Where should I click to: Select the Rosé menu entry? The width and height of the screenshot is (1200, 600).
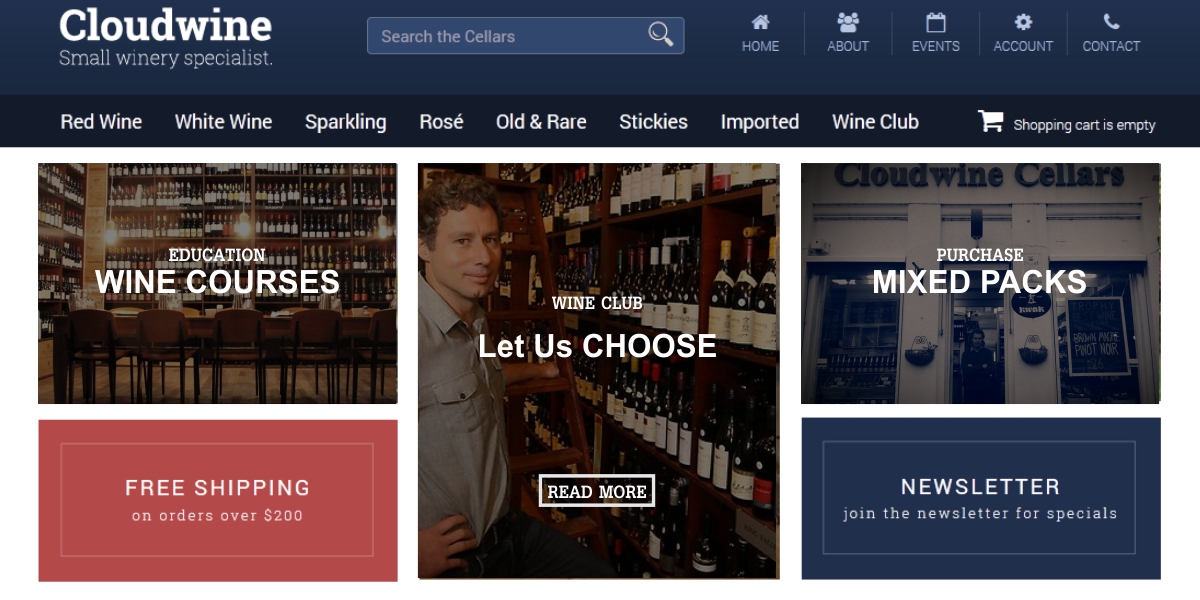point(440,121)
